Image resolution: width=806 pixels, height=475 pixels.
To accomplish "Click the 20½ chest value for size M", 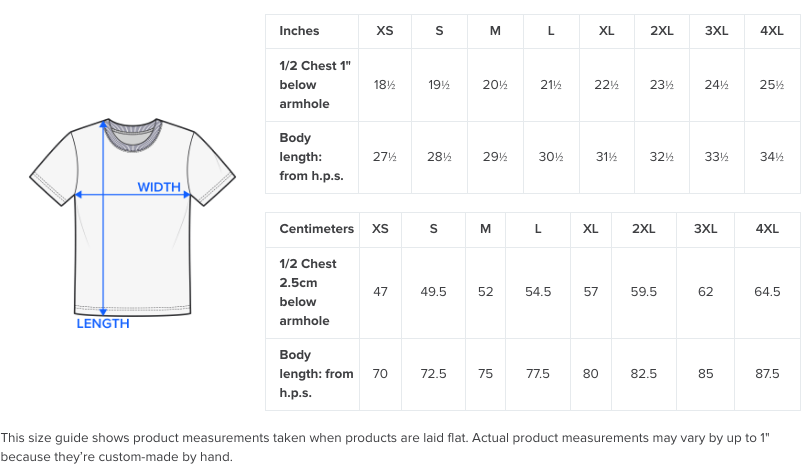I will tap(495, 85).
